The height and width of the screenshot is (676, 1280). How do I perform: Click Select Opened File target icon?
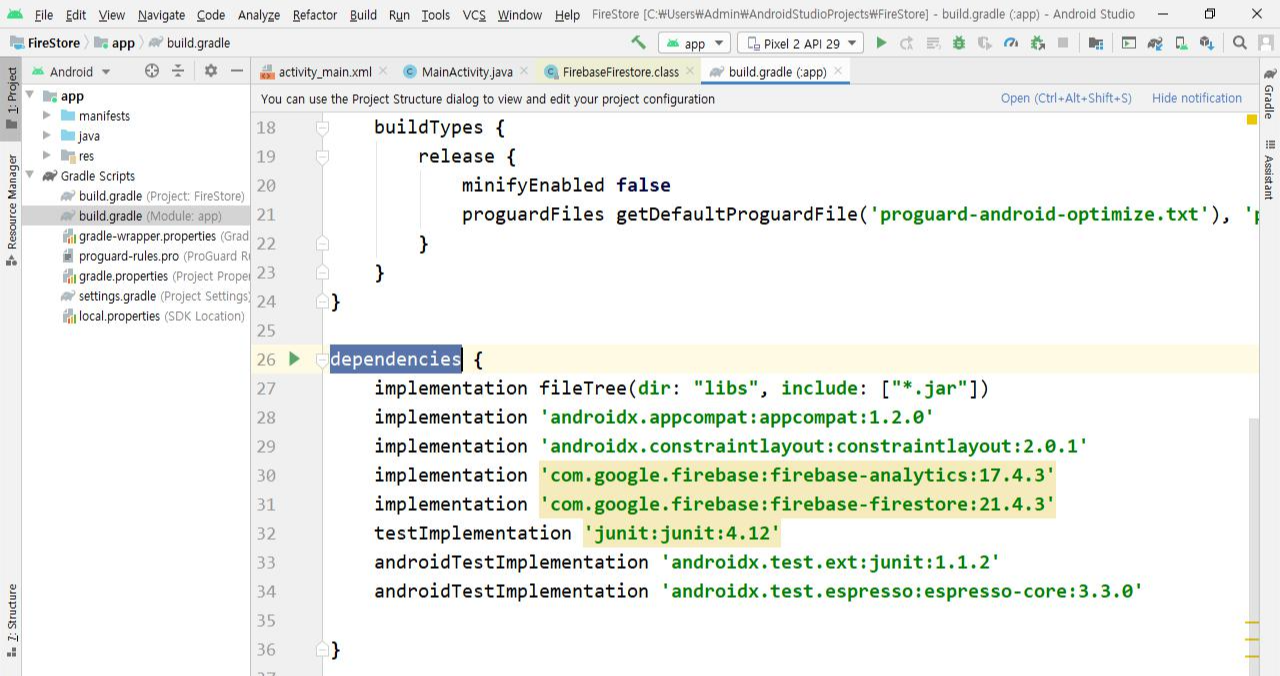click(x=152, y=71)
